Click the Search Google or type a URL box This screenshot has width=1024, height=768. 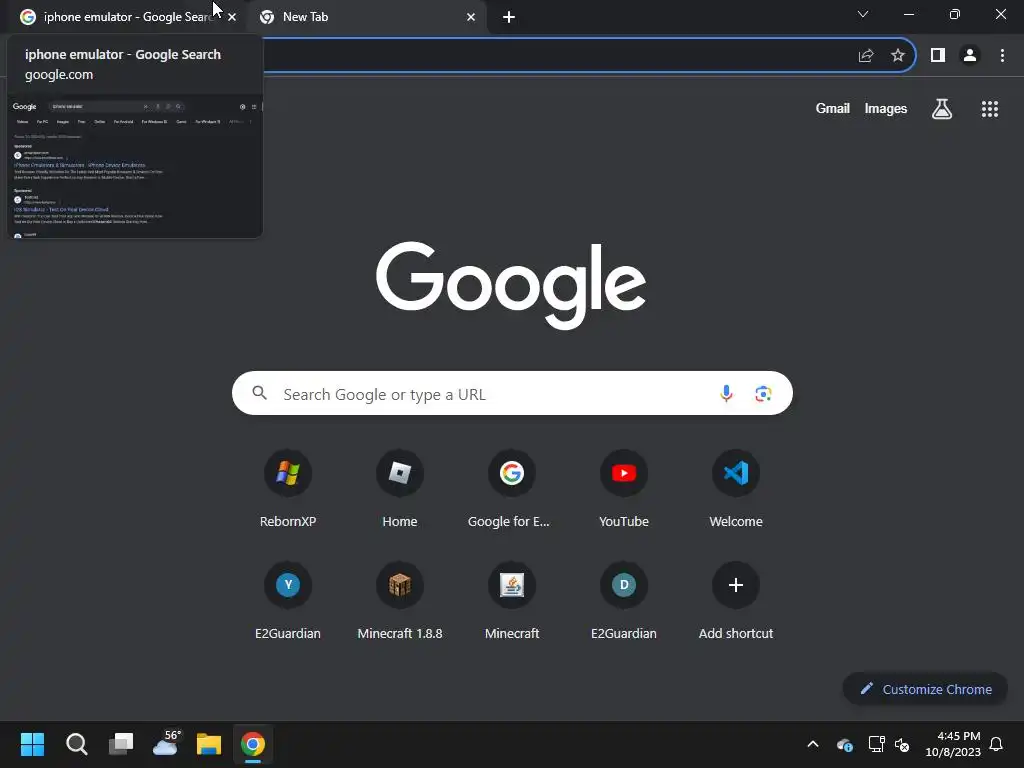click(512, 394)
